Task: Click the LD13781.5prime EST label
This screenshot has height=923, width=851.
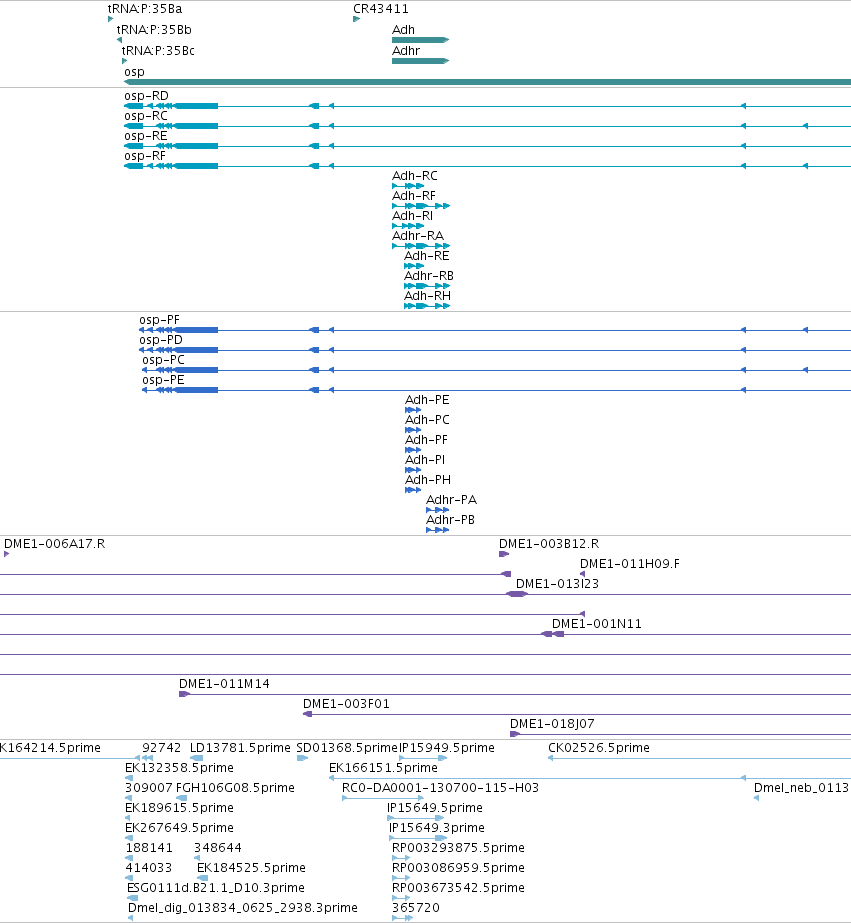Action: click(x=240, y=748)
